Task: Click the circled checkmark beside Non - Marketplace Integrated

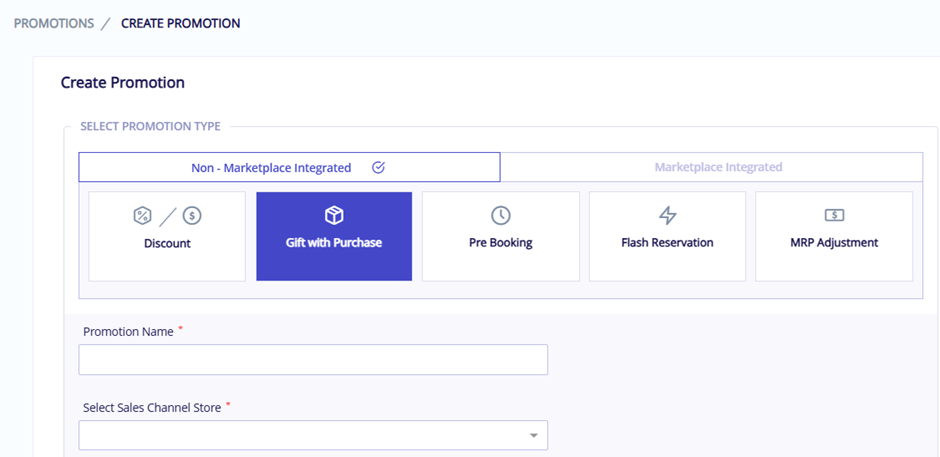Action: (378, 167)
